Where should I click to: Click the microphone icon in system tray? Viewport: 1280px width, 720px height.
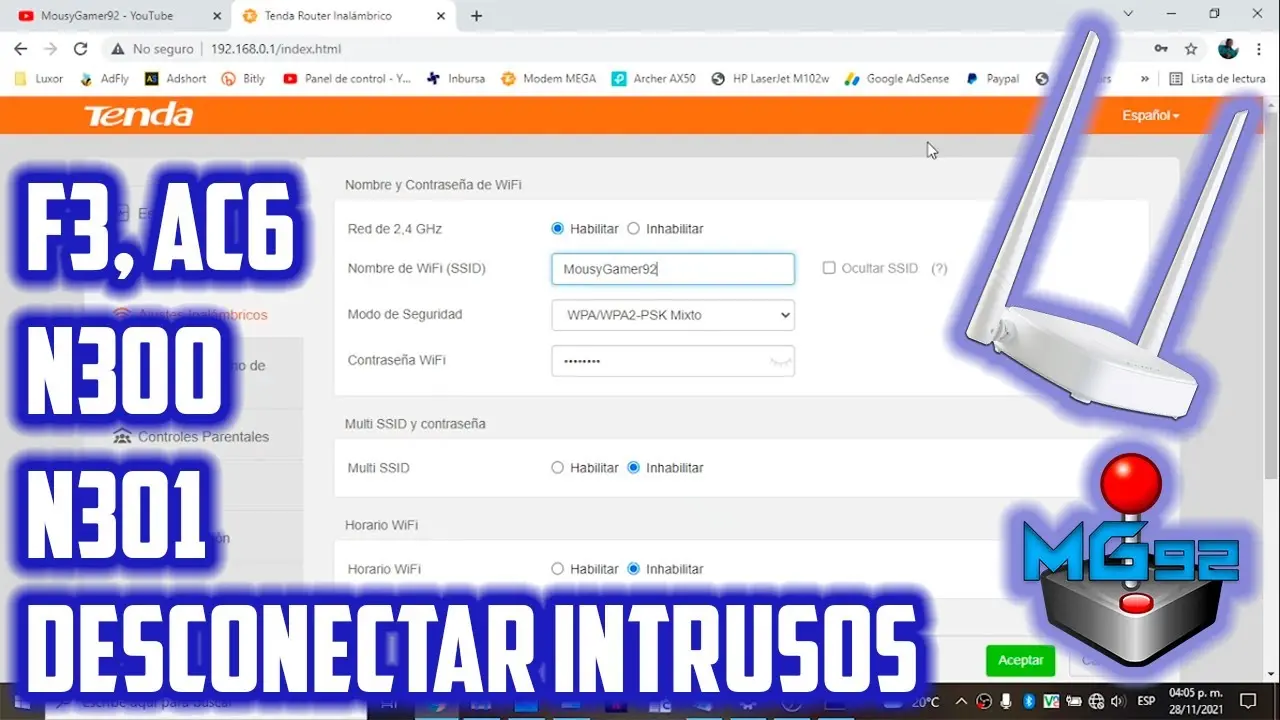pos(1007,702)
